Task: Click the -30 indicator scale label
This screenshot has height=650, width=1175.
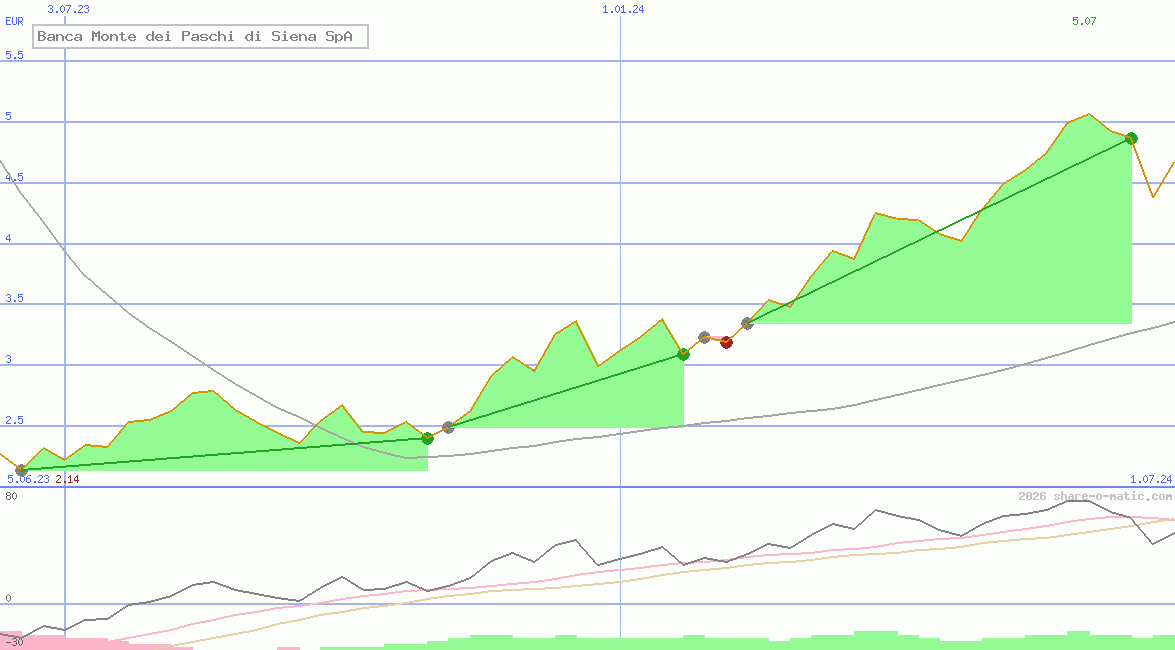Action: coord(13,642)
